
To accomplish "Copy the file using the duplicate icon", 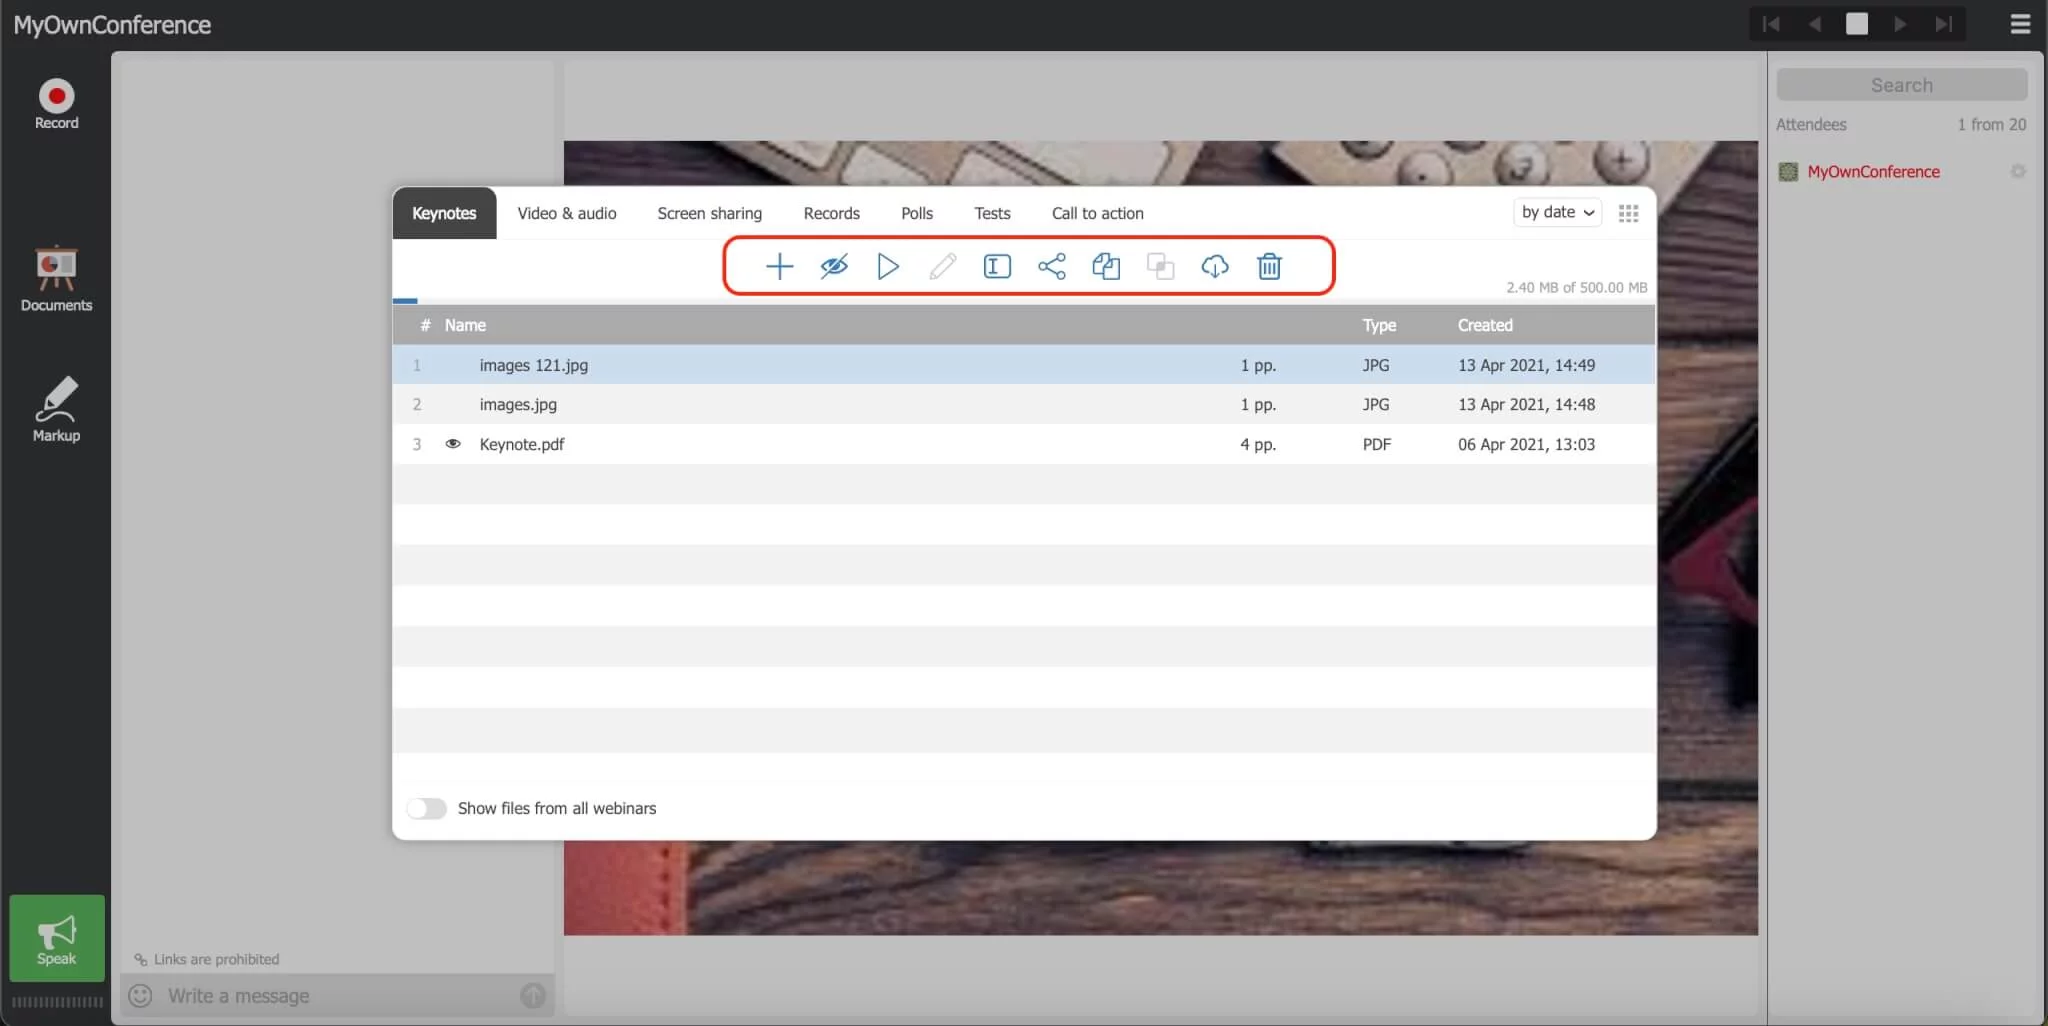I will [x=1106, y=266].
